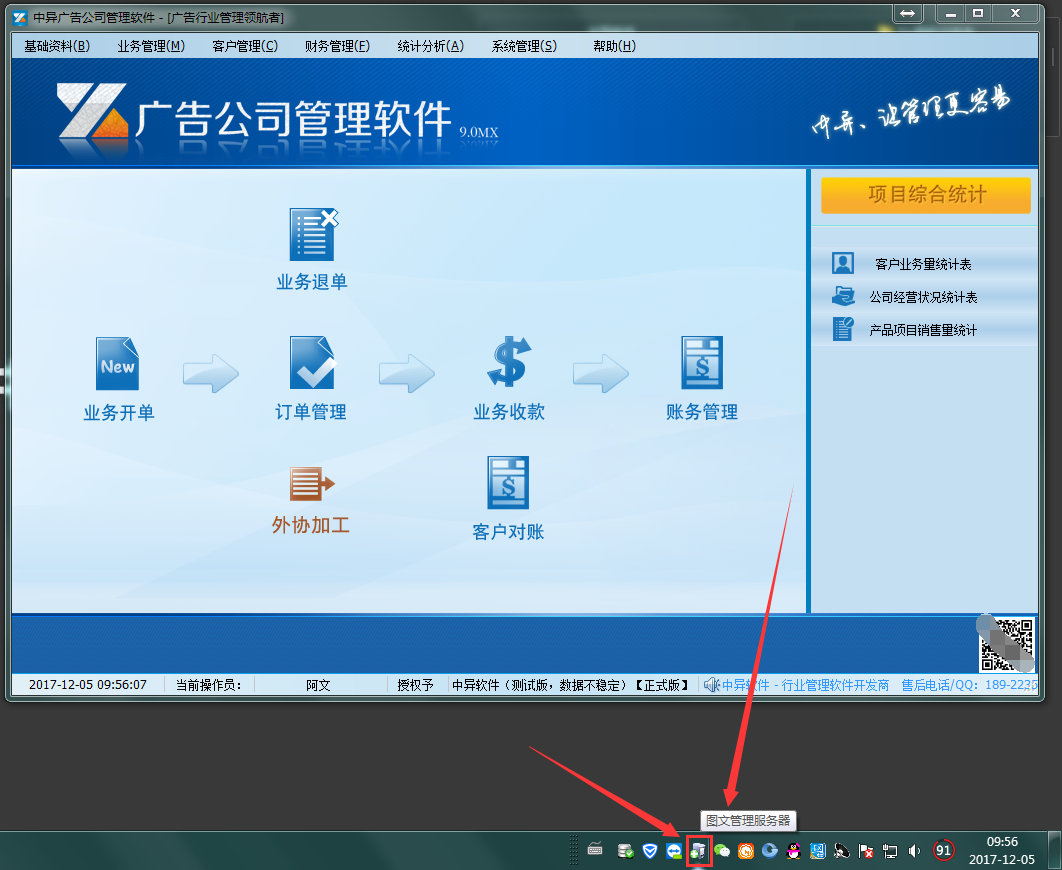Click status bar date 2017-12-05 09:56:07
The height and width of the screenshot is (870, 1062).
pyautogui.click(x=87, y=684)
